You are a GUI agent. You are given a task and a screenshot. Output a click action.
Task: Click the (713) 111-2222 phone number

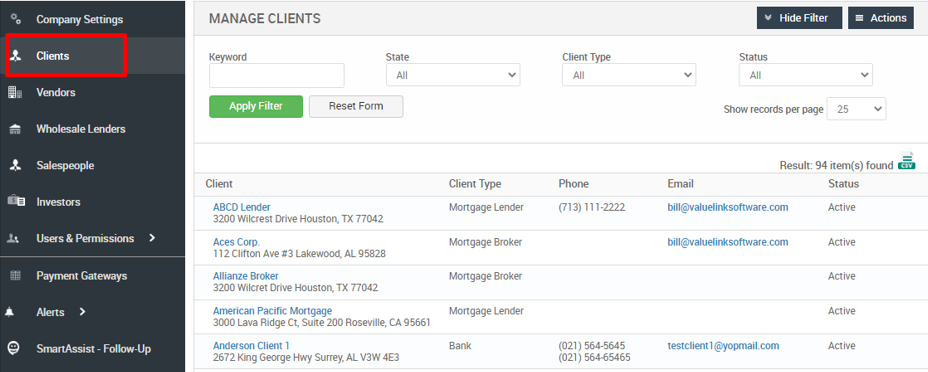591,208
